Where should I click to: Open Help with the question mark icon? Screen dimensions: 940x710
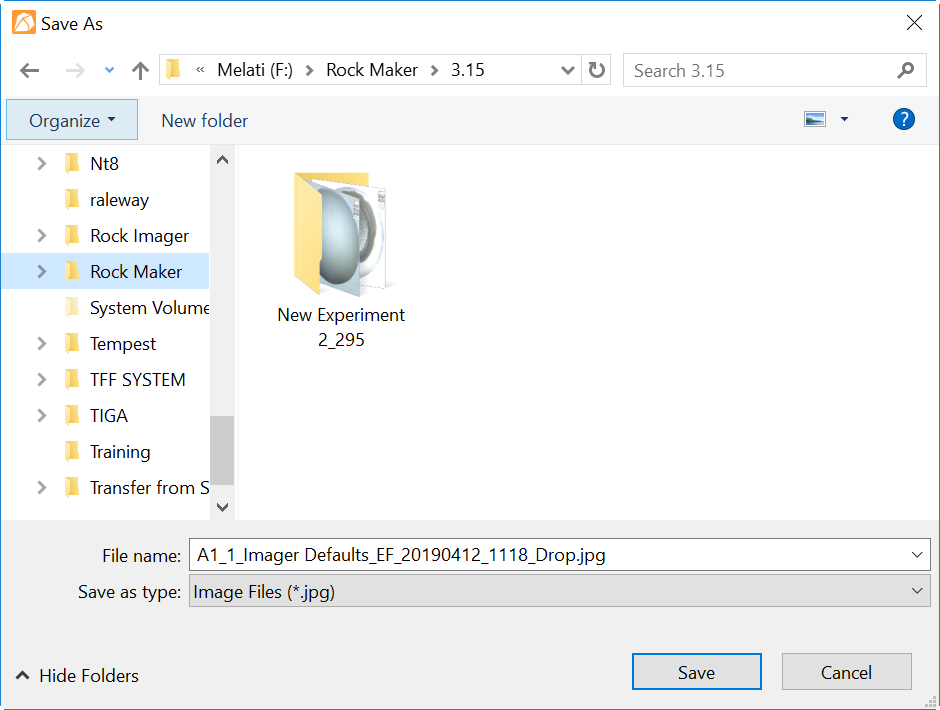(x=903, y=119)
